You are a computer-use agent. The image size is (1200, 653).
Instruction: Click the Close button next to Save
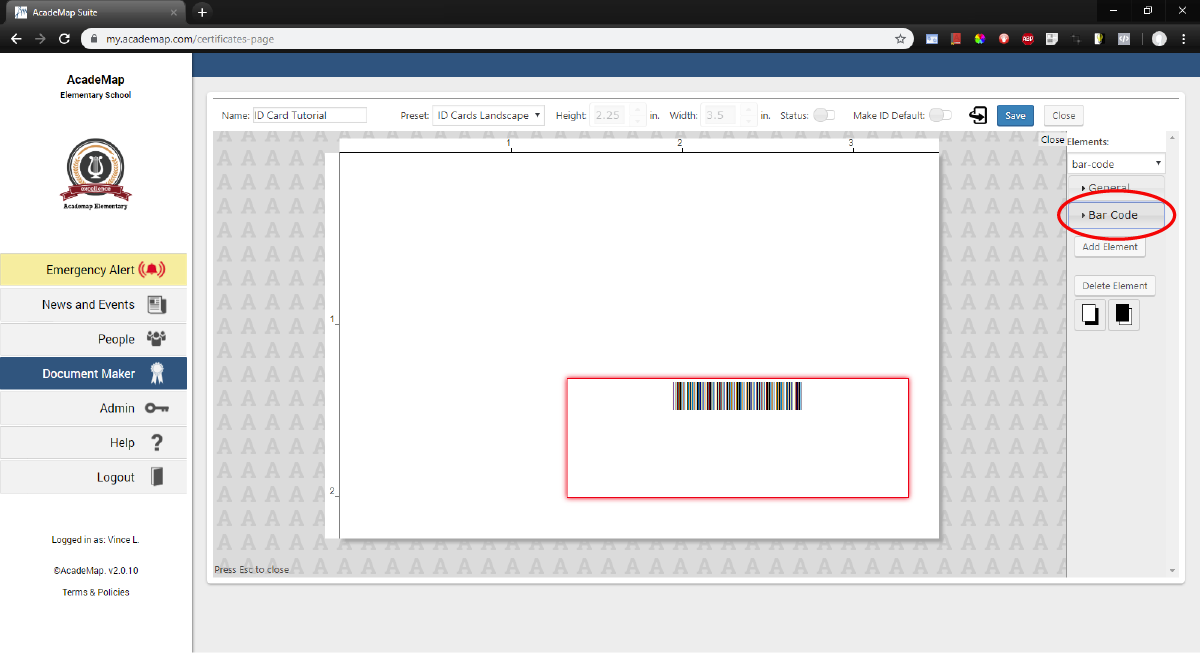coord(1063,116)
